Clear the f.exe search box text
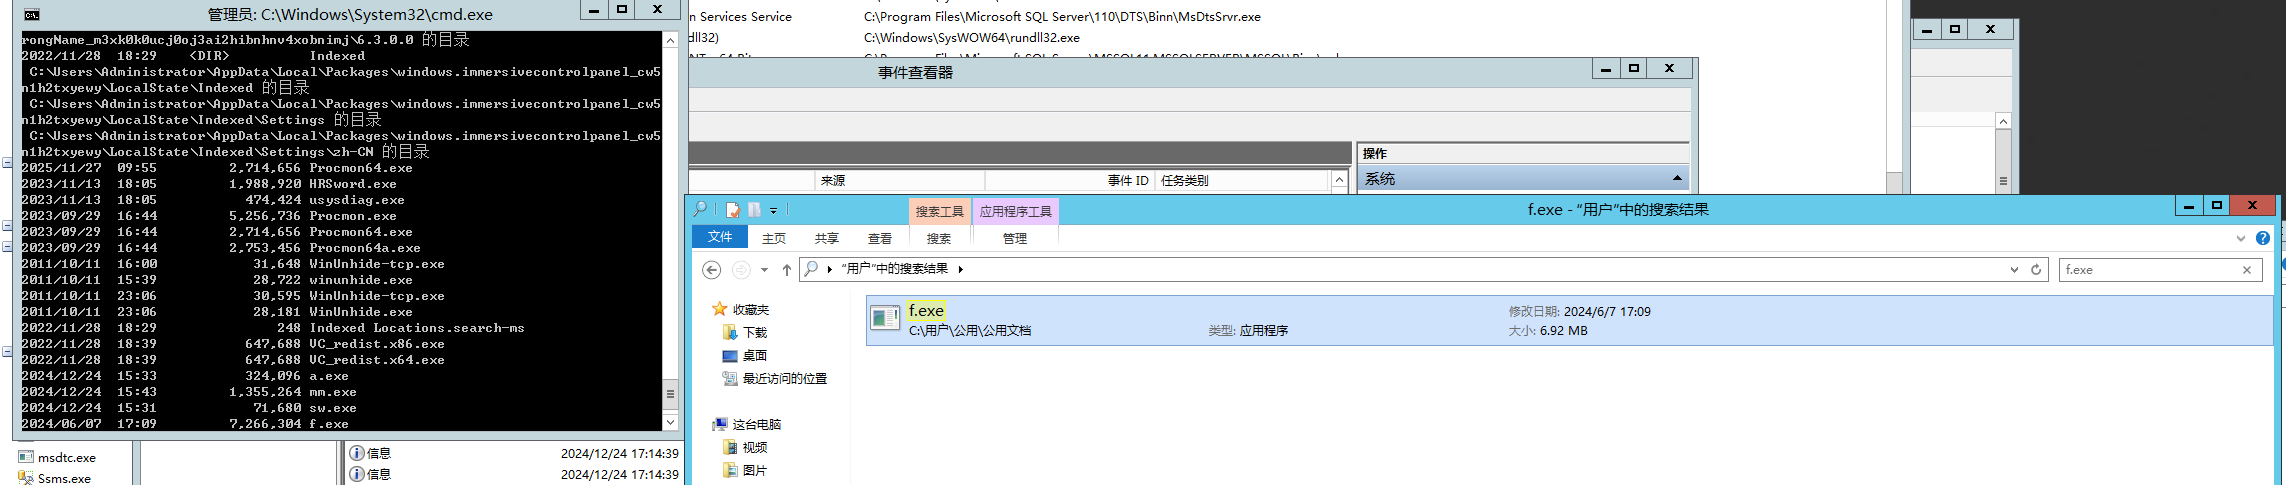This screenshot has height=485, width=2286. tap(2247, 270)
